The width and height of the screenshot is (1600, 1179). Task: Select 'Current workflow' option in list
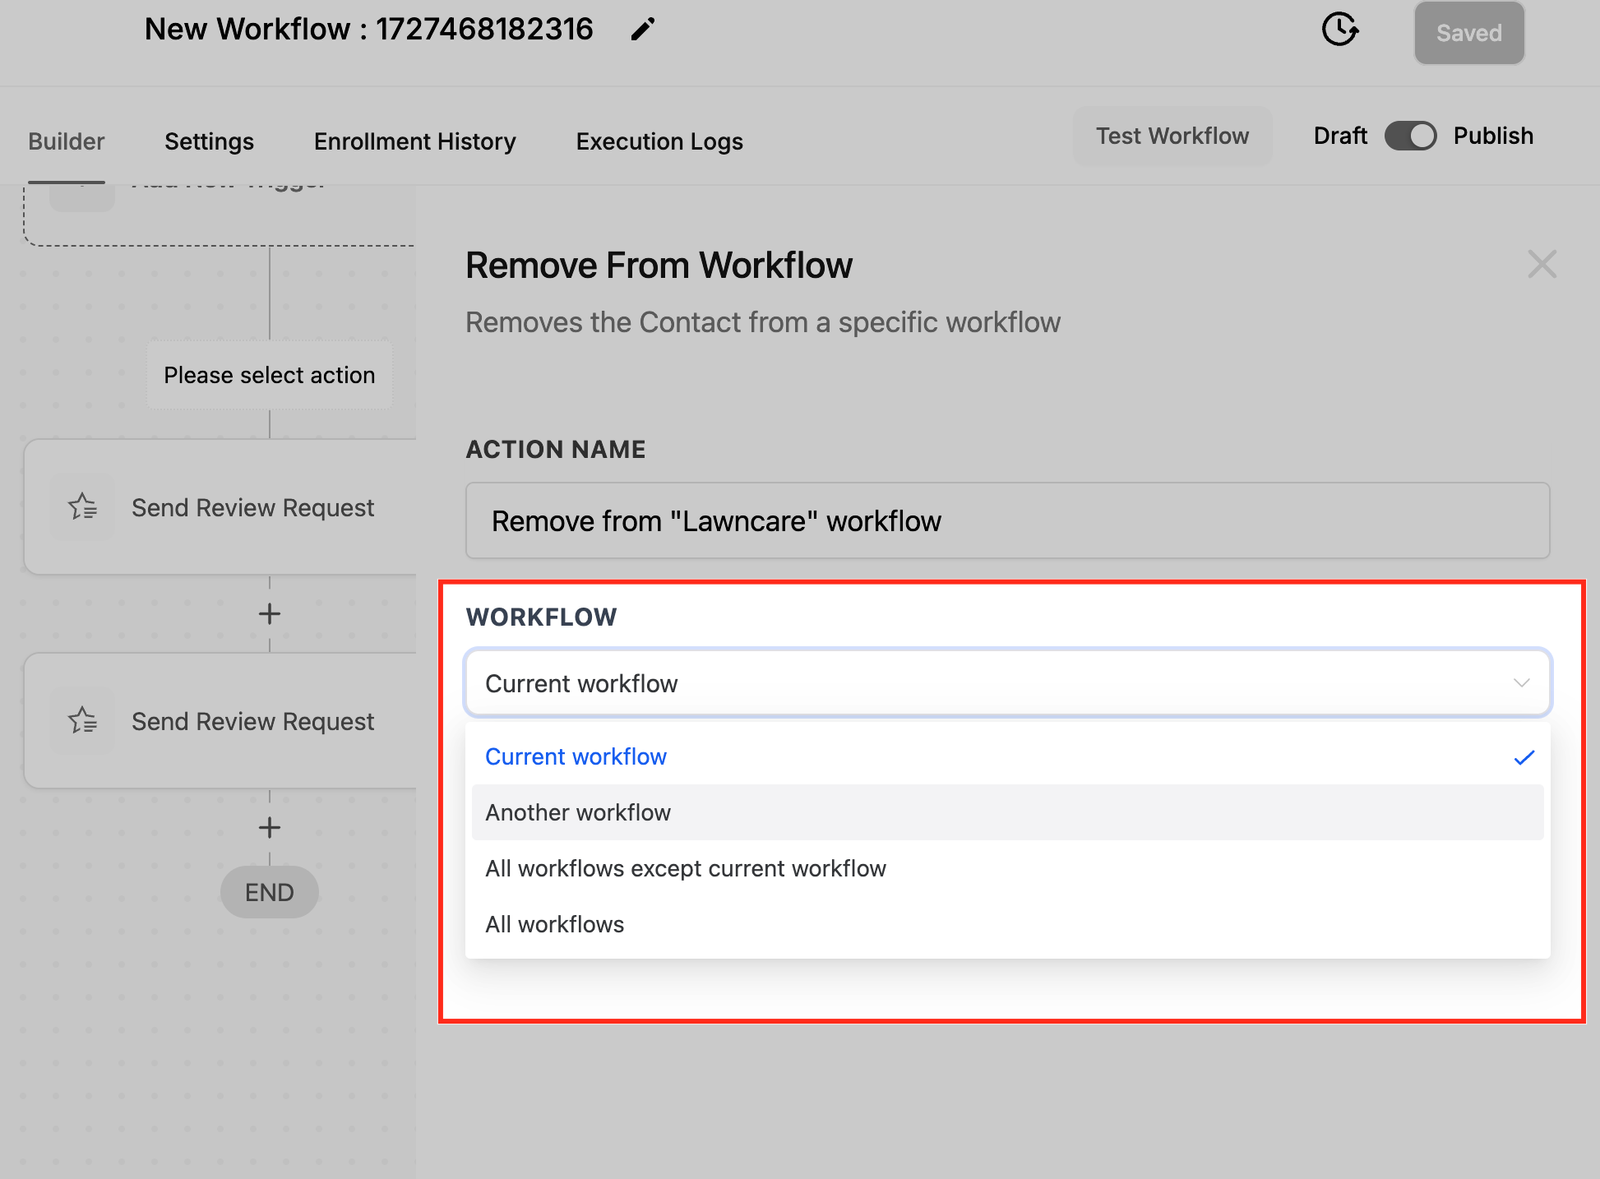point(576,757)
